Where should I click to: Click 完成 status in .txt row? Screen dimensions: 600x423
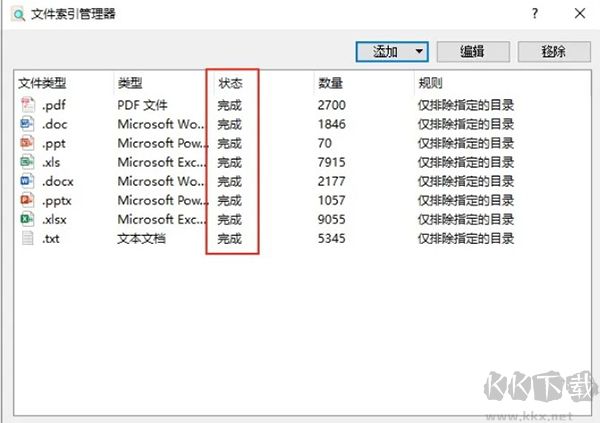tap(230, 238)
